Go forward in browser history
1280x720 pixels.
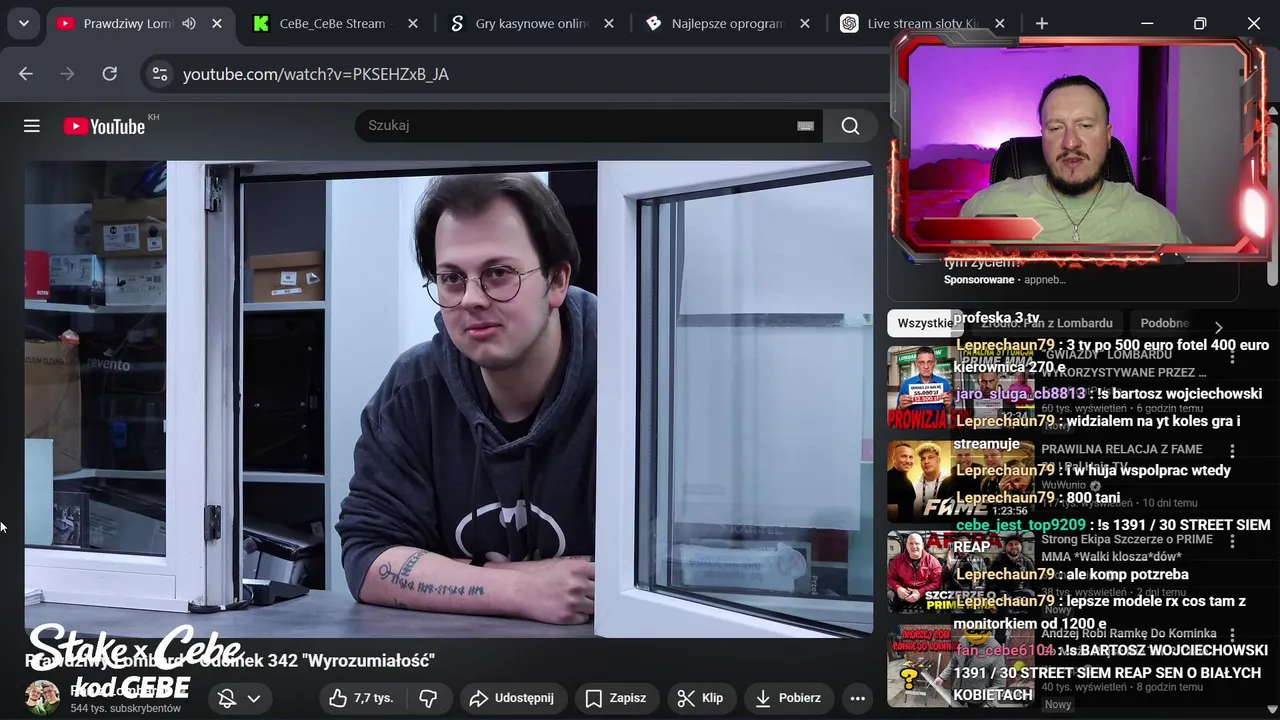pos(68,74)
